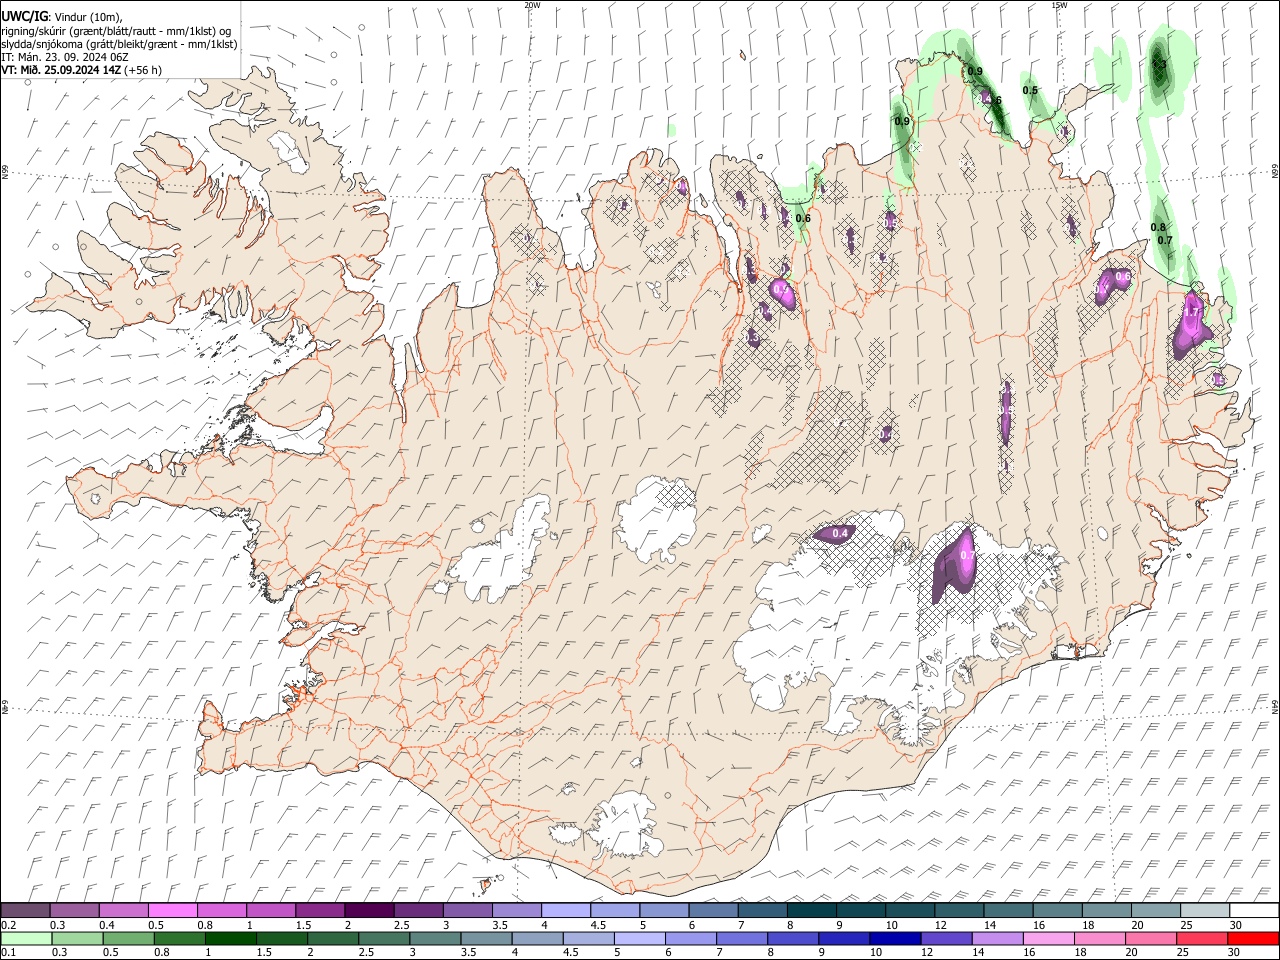Click the "20W" longitude label
1280x960 pixels.
[x=532, y=5]
